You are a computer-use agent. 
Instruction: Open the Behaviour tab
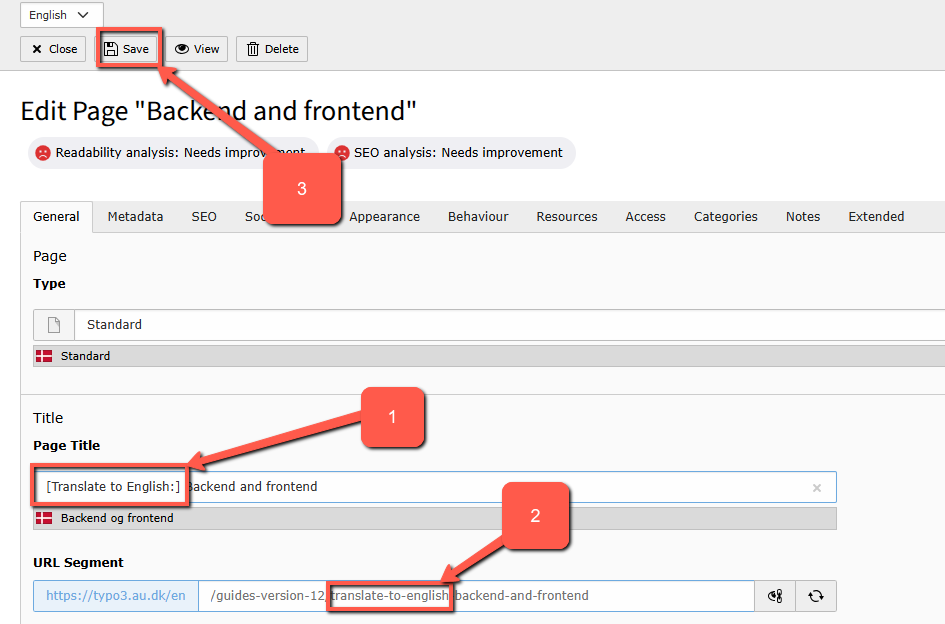click(478, 217)
